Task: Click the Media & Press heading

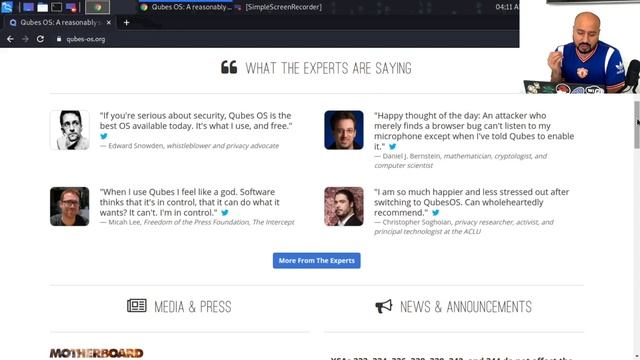Action: point(193,307)
